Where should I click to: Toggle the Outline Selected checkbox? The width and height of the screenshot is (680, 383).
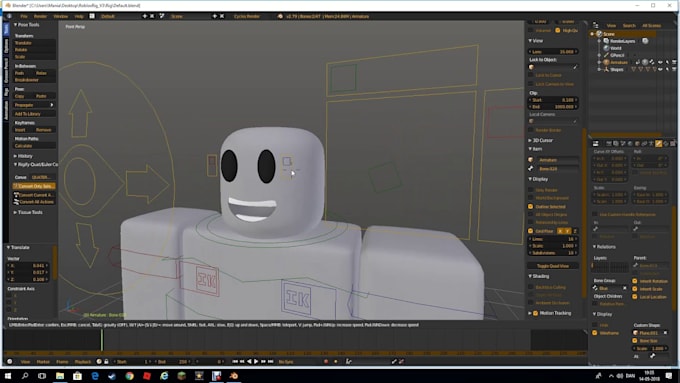tap(530, 206)
